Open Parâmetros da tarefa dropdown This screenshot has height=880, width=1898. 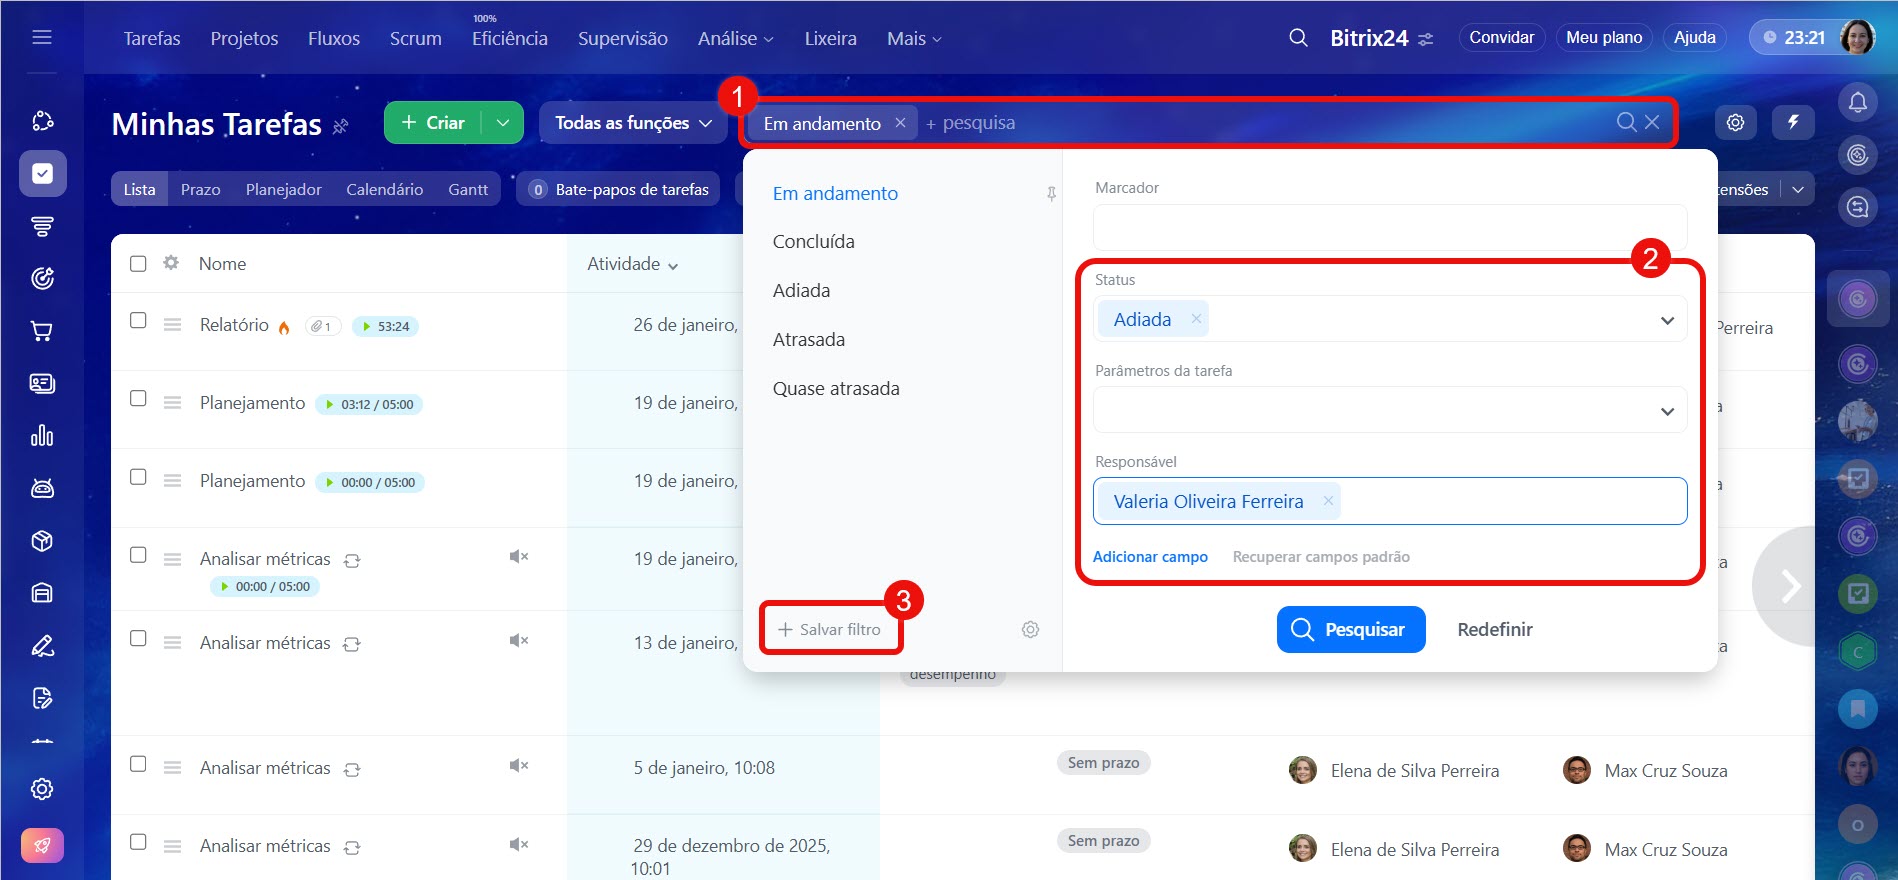[x=1666, y=411]
